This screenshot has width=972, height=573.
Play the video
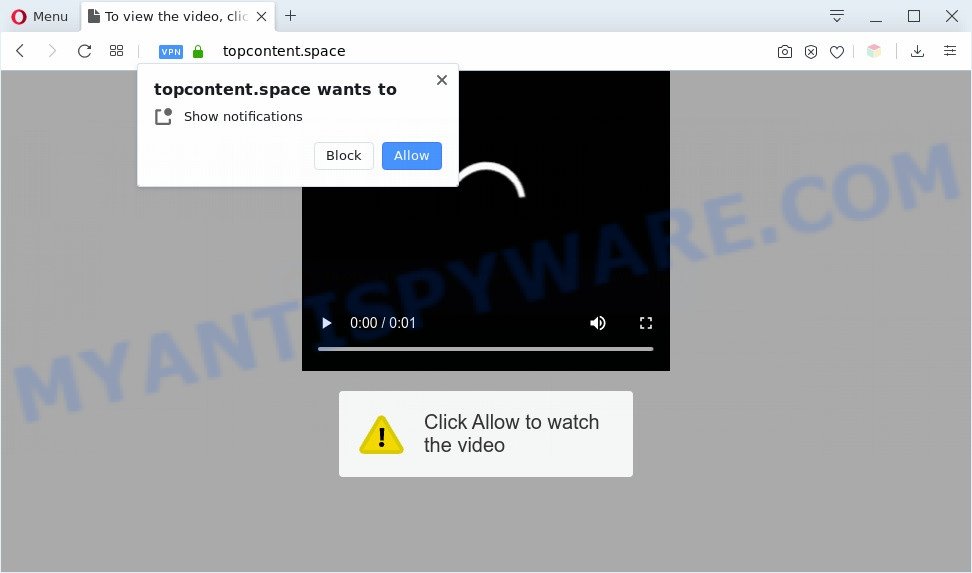pyautogui.click(x=327, y=323)
